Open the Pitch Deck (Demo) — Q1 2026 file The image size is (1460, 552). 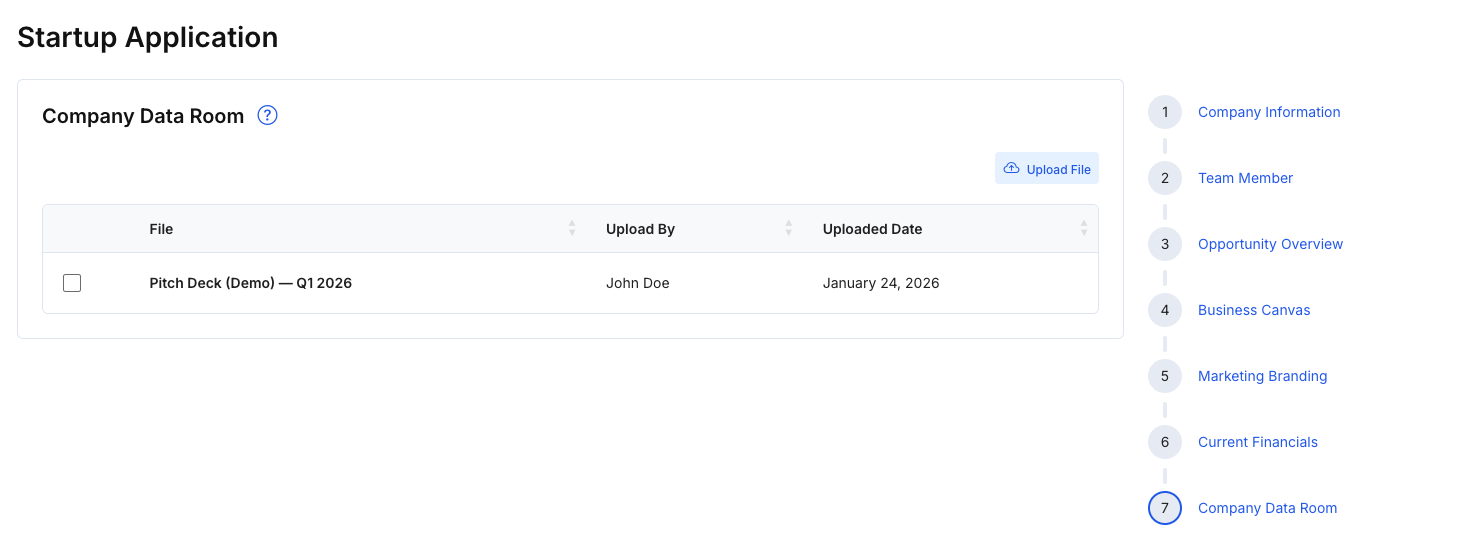coord(250,283)
